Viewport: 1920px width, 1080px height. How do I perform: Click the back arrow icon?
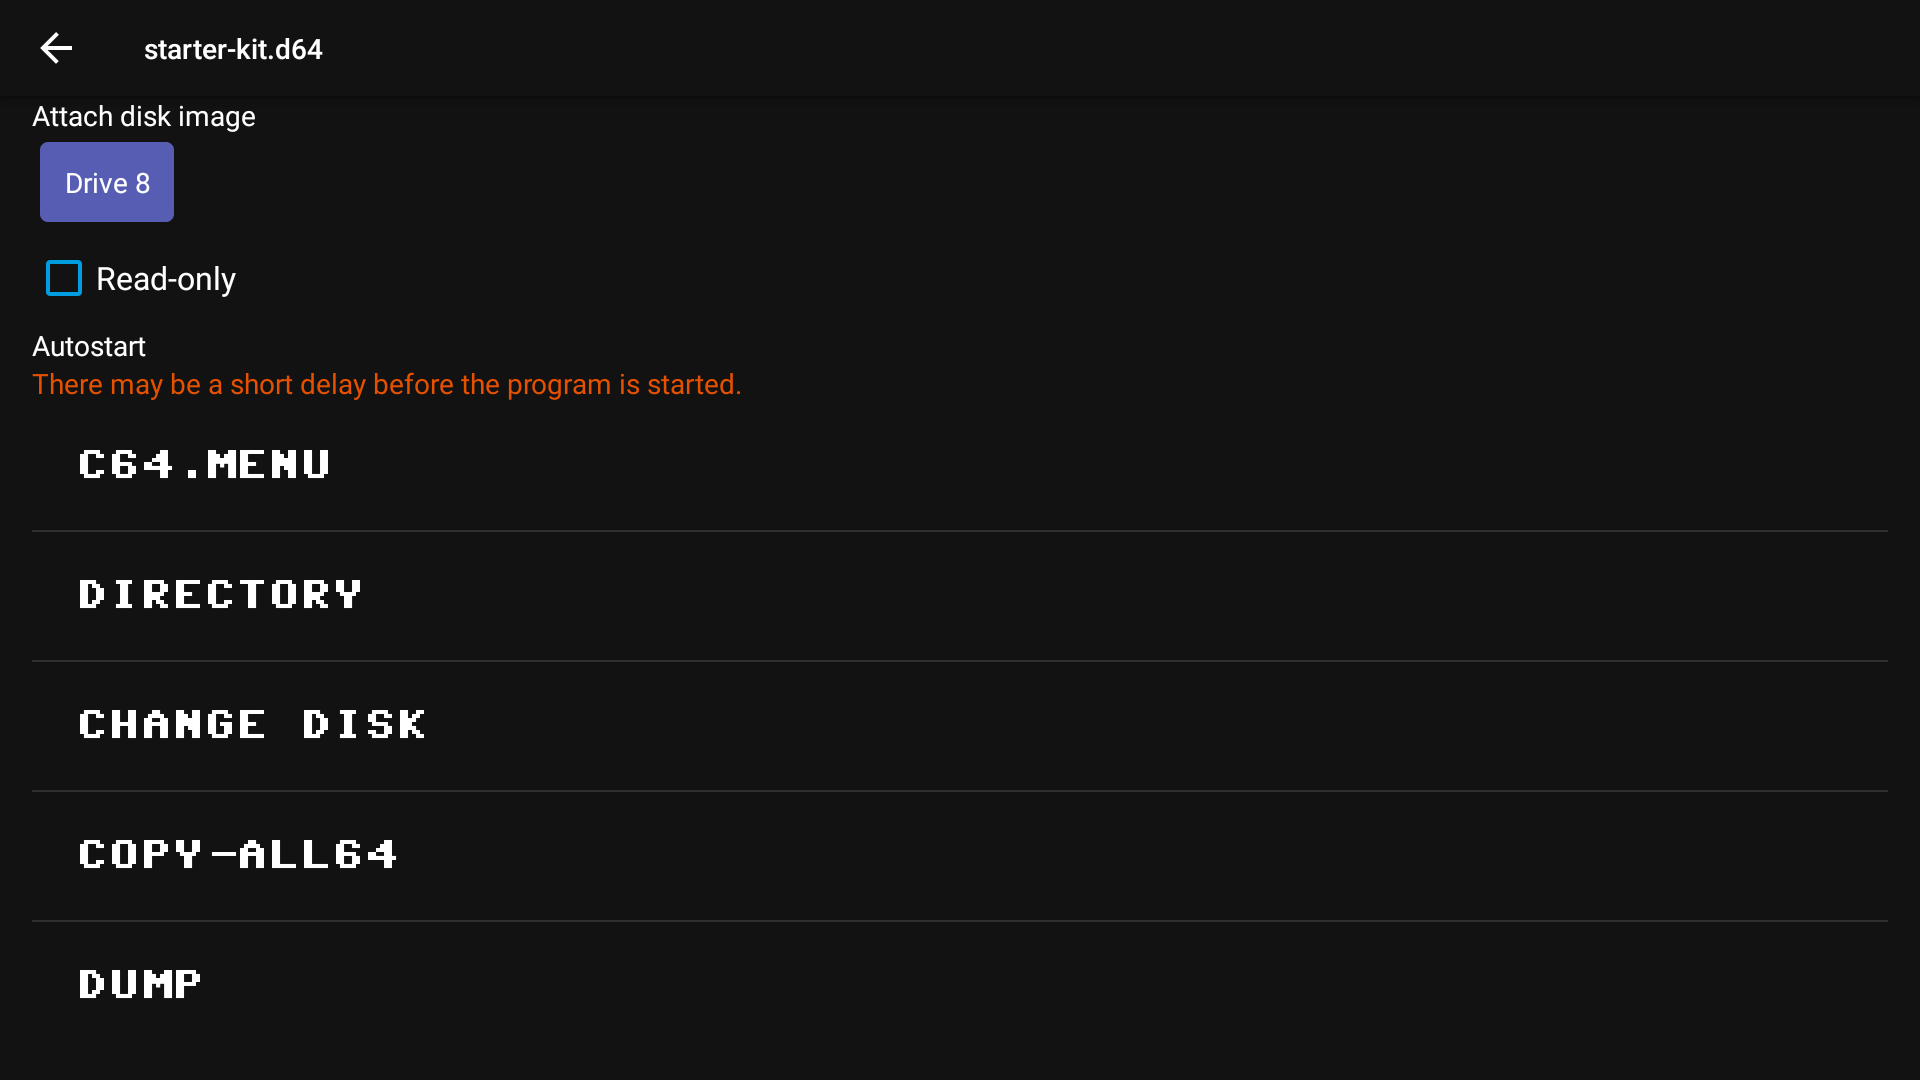[56, 48]
